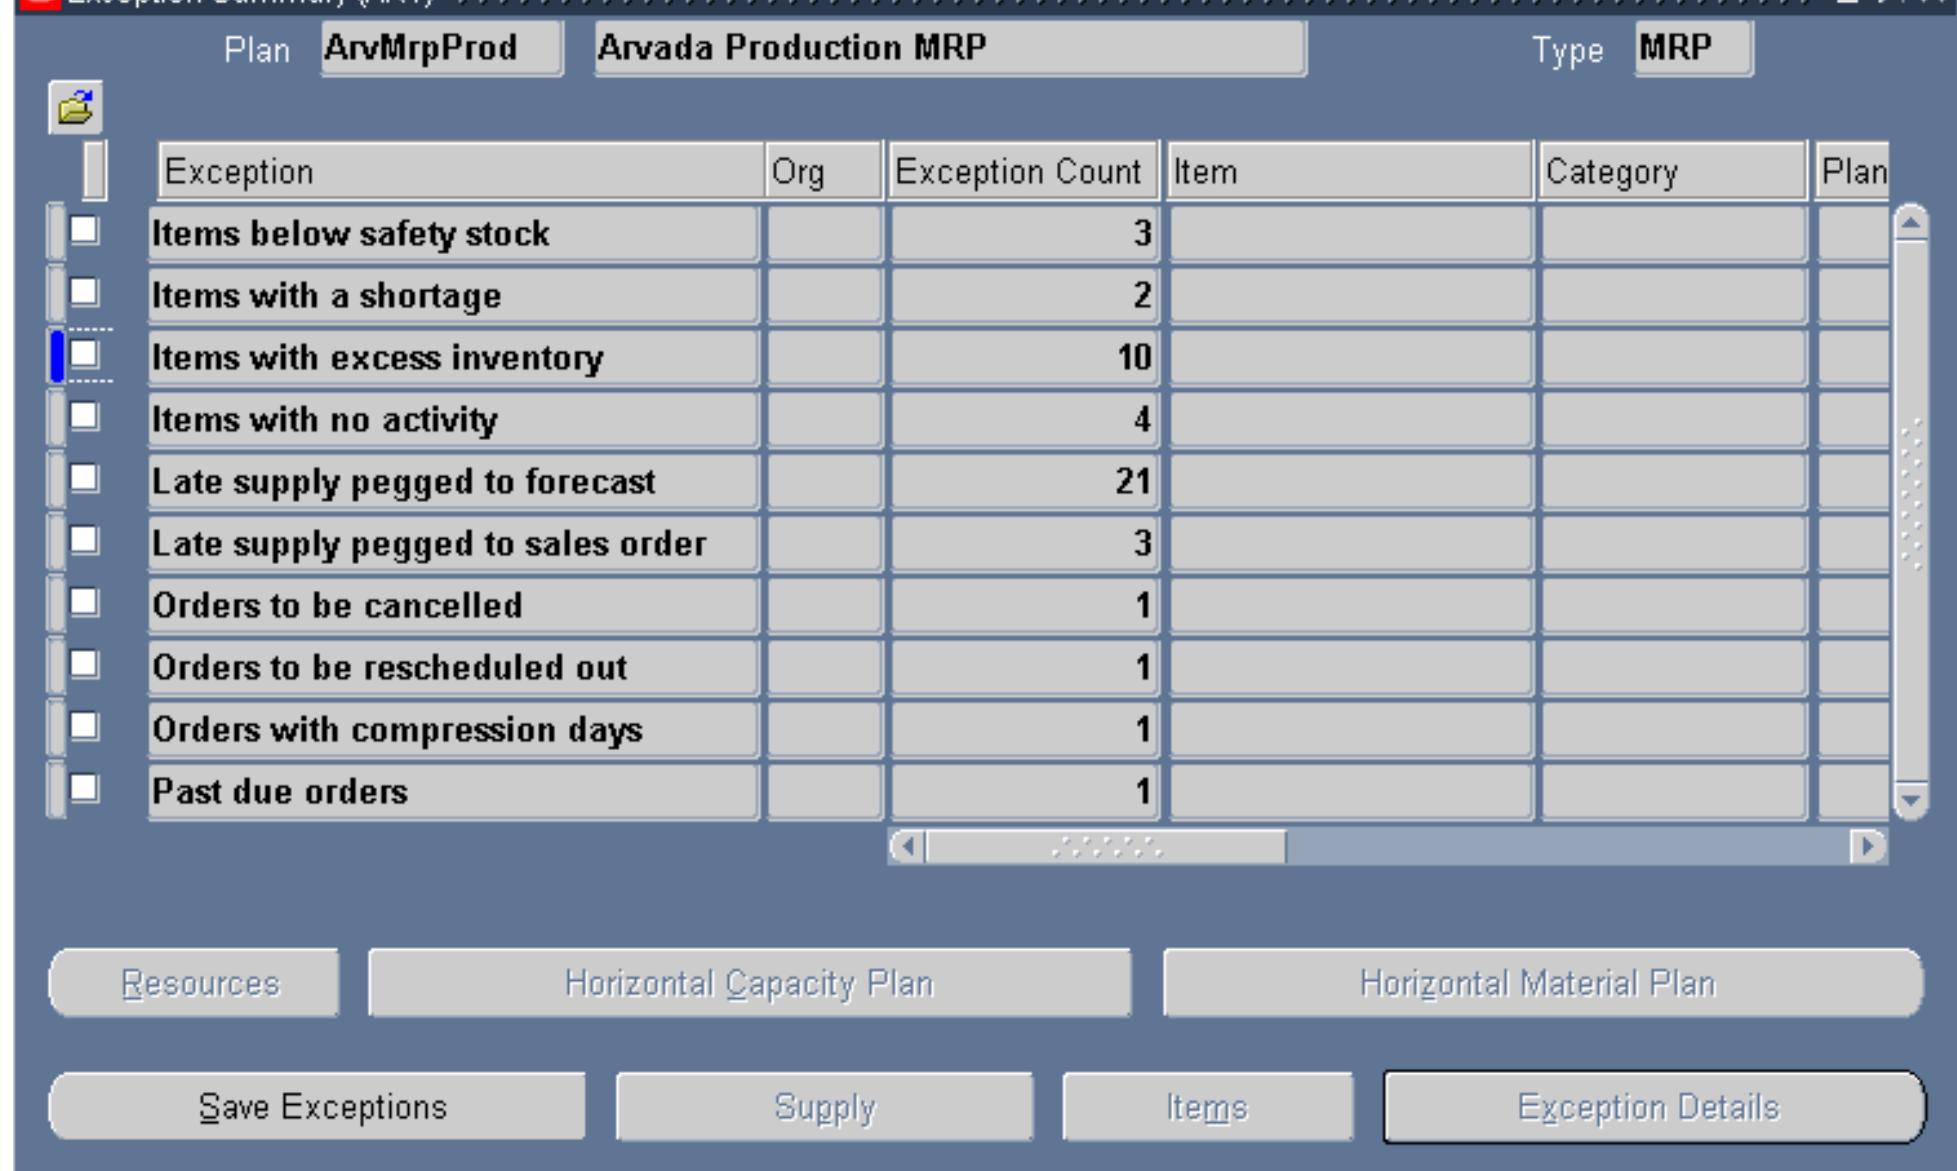This screenshot has height=1171, width=1957.
Task: Open the folder tools icon below Plan
Action: pos(75,108)
